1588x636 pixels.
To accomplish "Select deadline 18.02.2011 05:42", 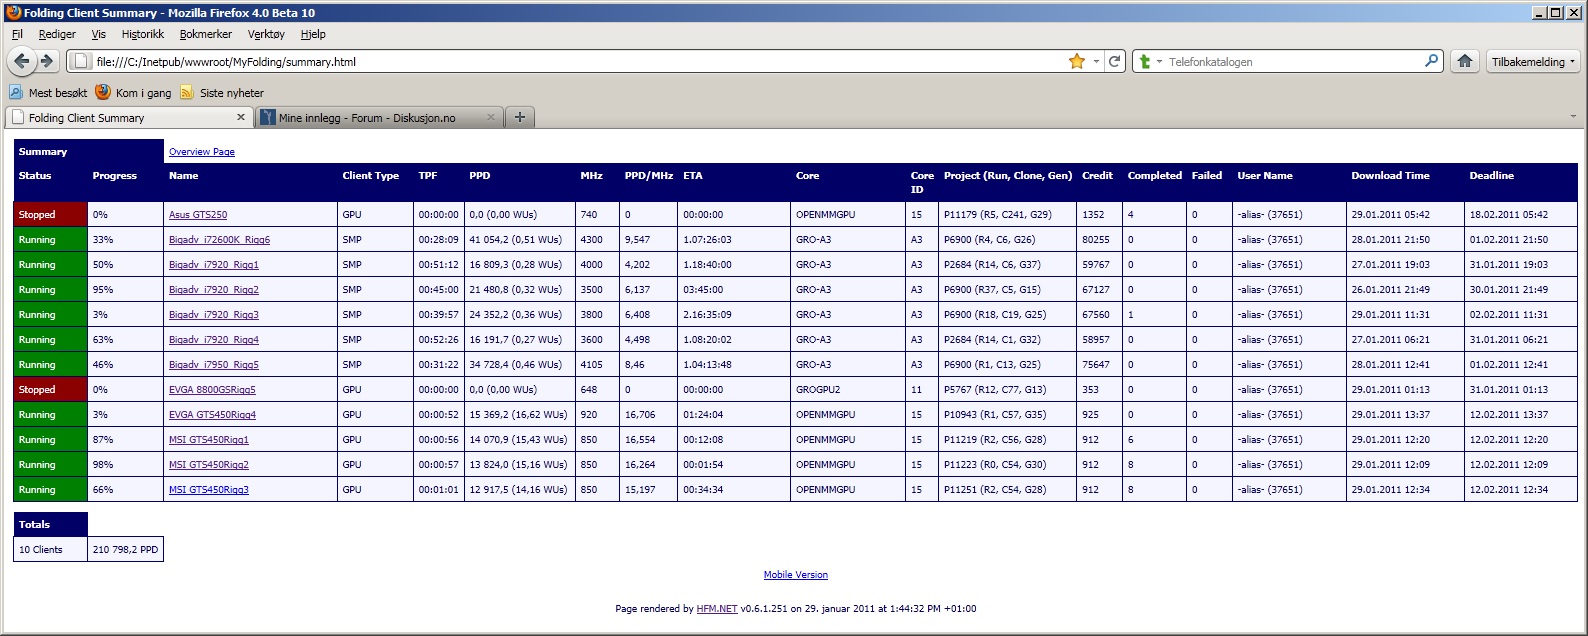I will [x=1509, y=215].
